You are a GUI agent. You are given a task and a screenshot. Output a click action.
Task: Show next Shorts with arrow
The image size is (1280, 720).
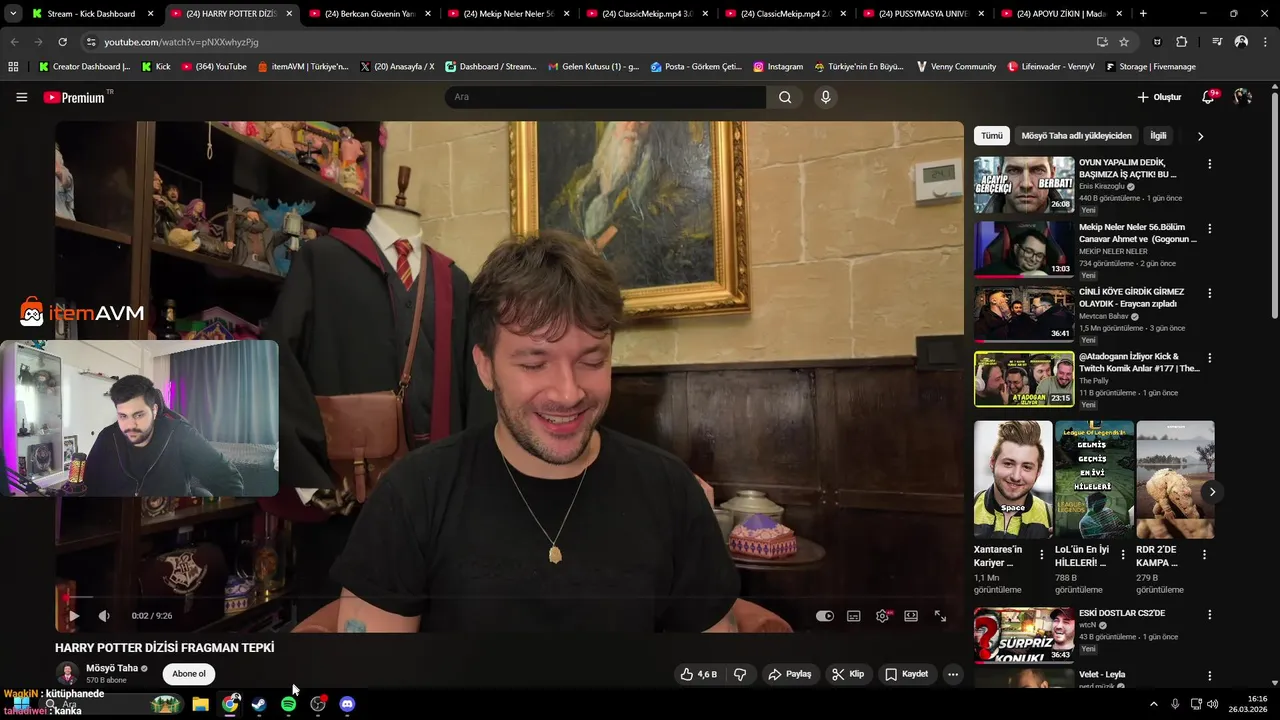coord(1212,492)
